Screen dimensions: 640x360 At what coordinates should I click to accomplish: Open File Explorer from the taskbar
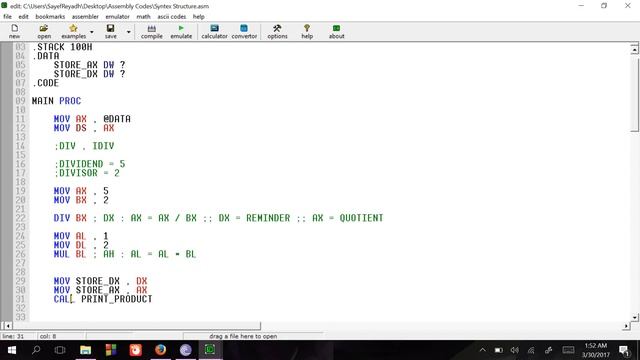[x=85, y=350]
